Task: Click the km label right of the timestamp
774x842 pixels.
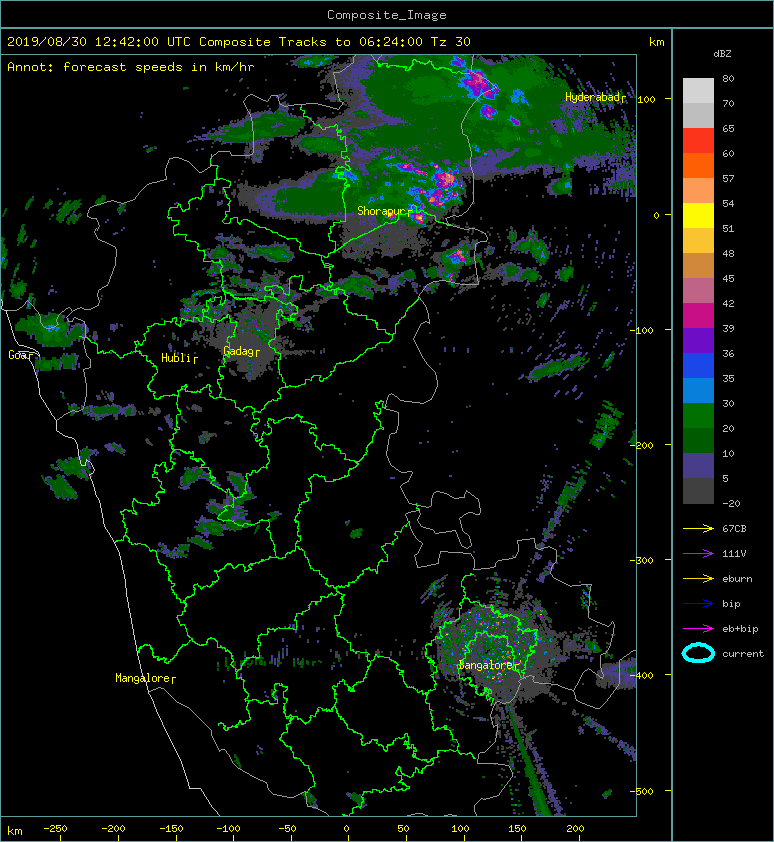Action: click(656, 42)
